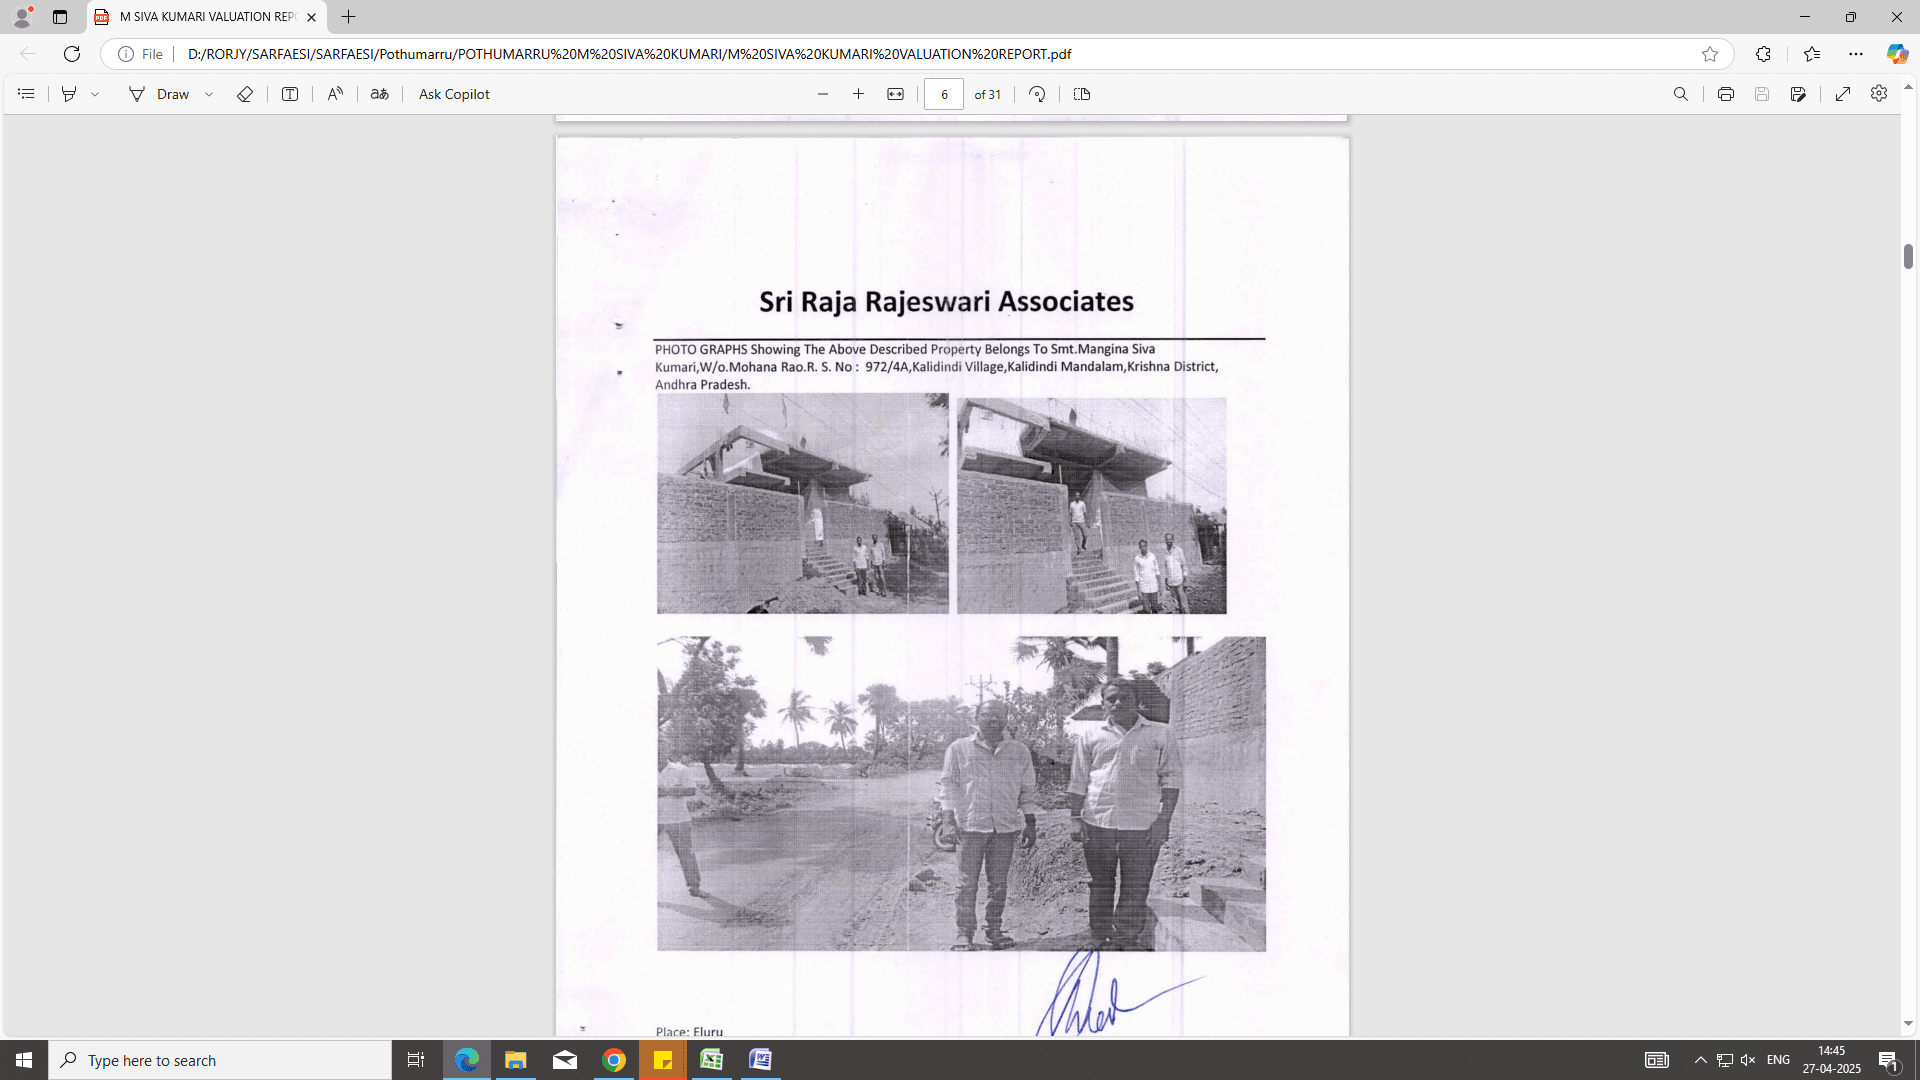Show hidden system tray icons
The height and width of the screenshot is (1080, 1920).
click(x=1700, y=1060)
